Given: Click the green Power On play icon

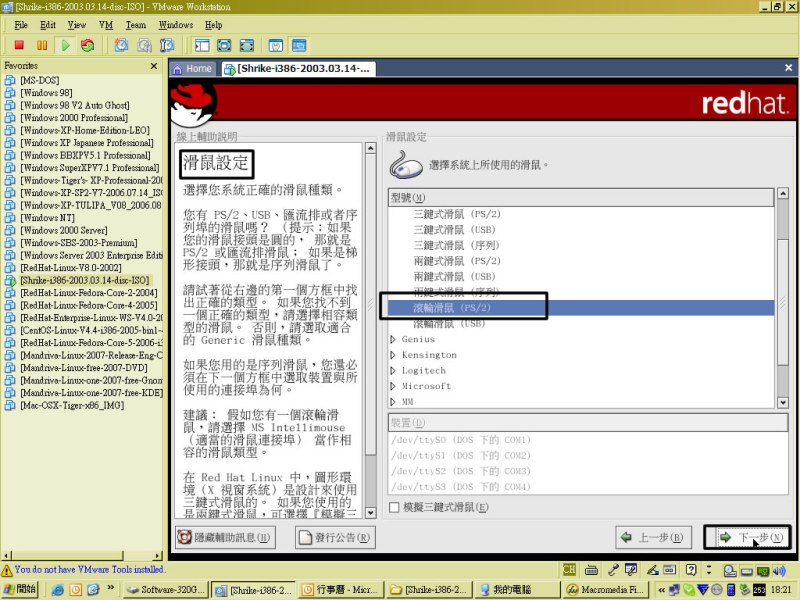Looking at the screenshot, I should click(x=65, y=45).
